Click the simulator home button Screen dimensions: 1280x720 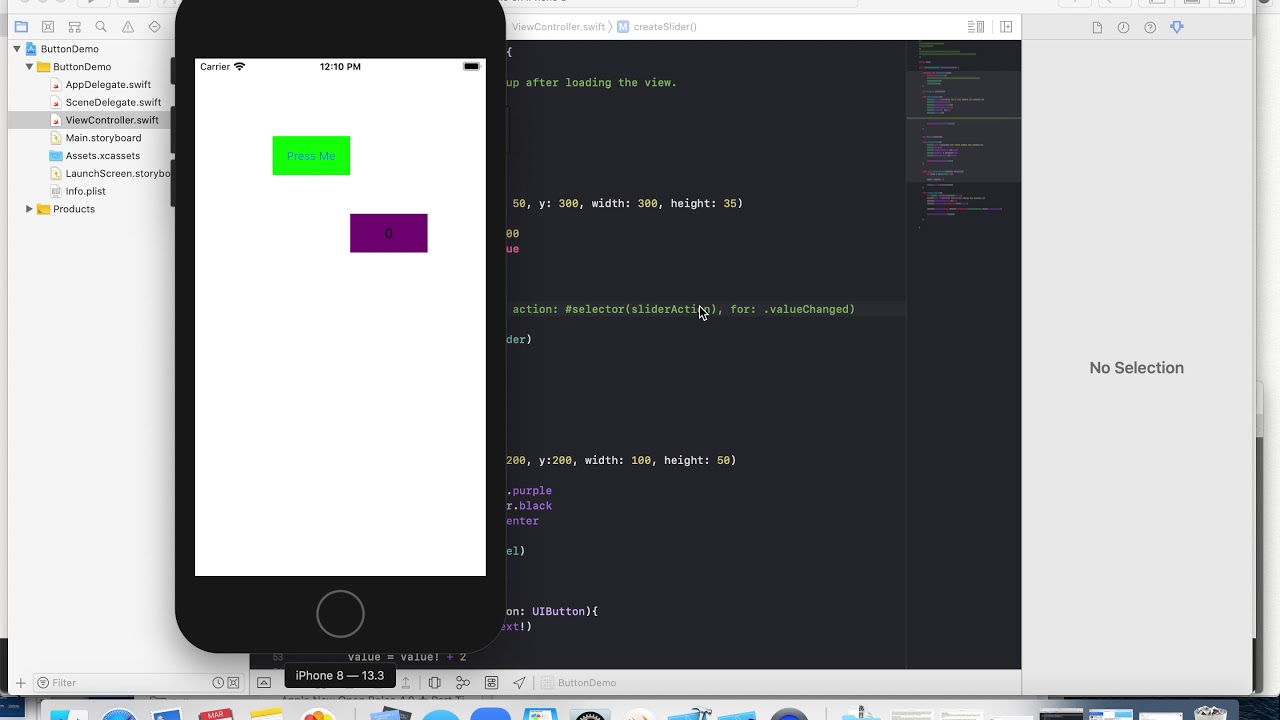point(340,613)
